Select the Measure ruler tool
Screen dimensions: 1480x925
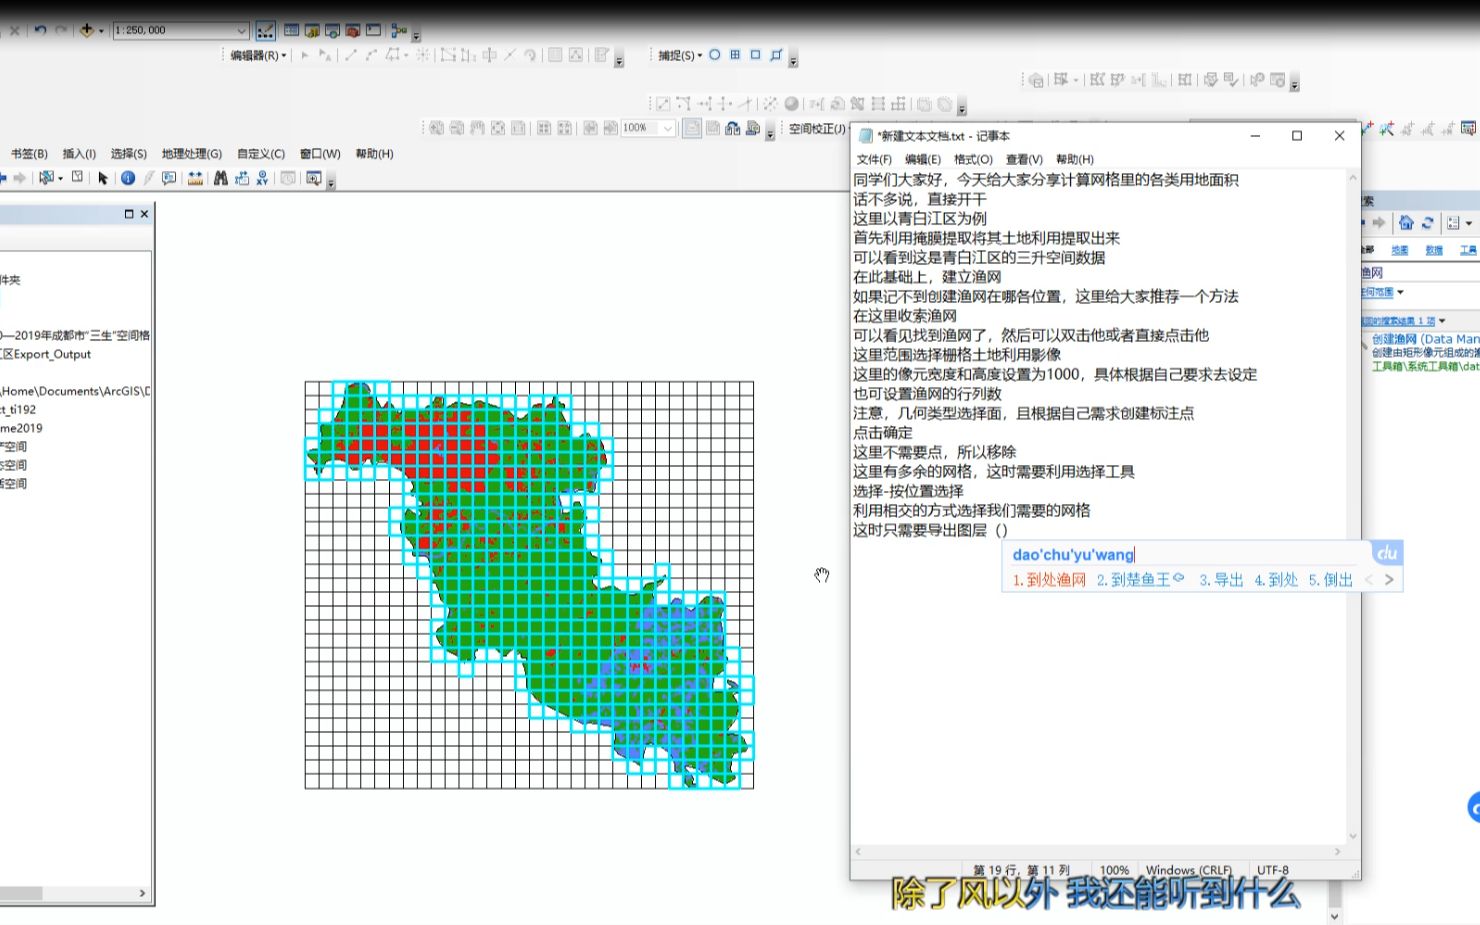click(195, 178)
